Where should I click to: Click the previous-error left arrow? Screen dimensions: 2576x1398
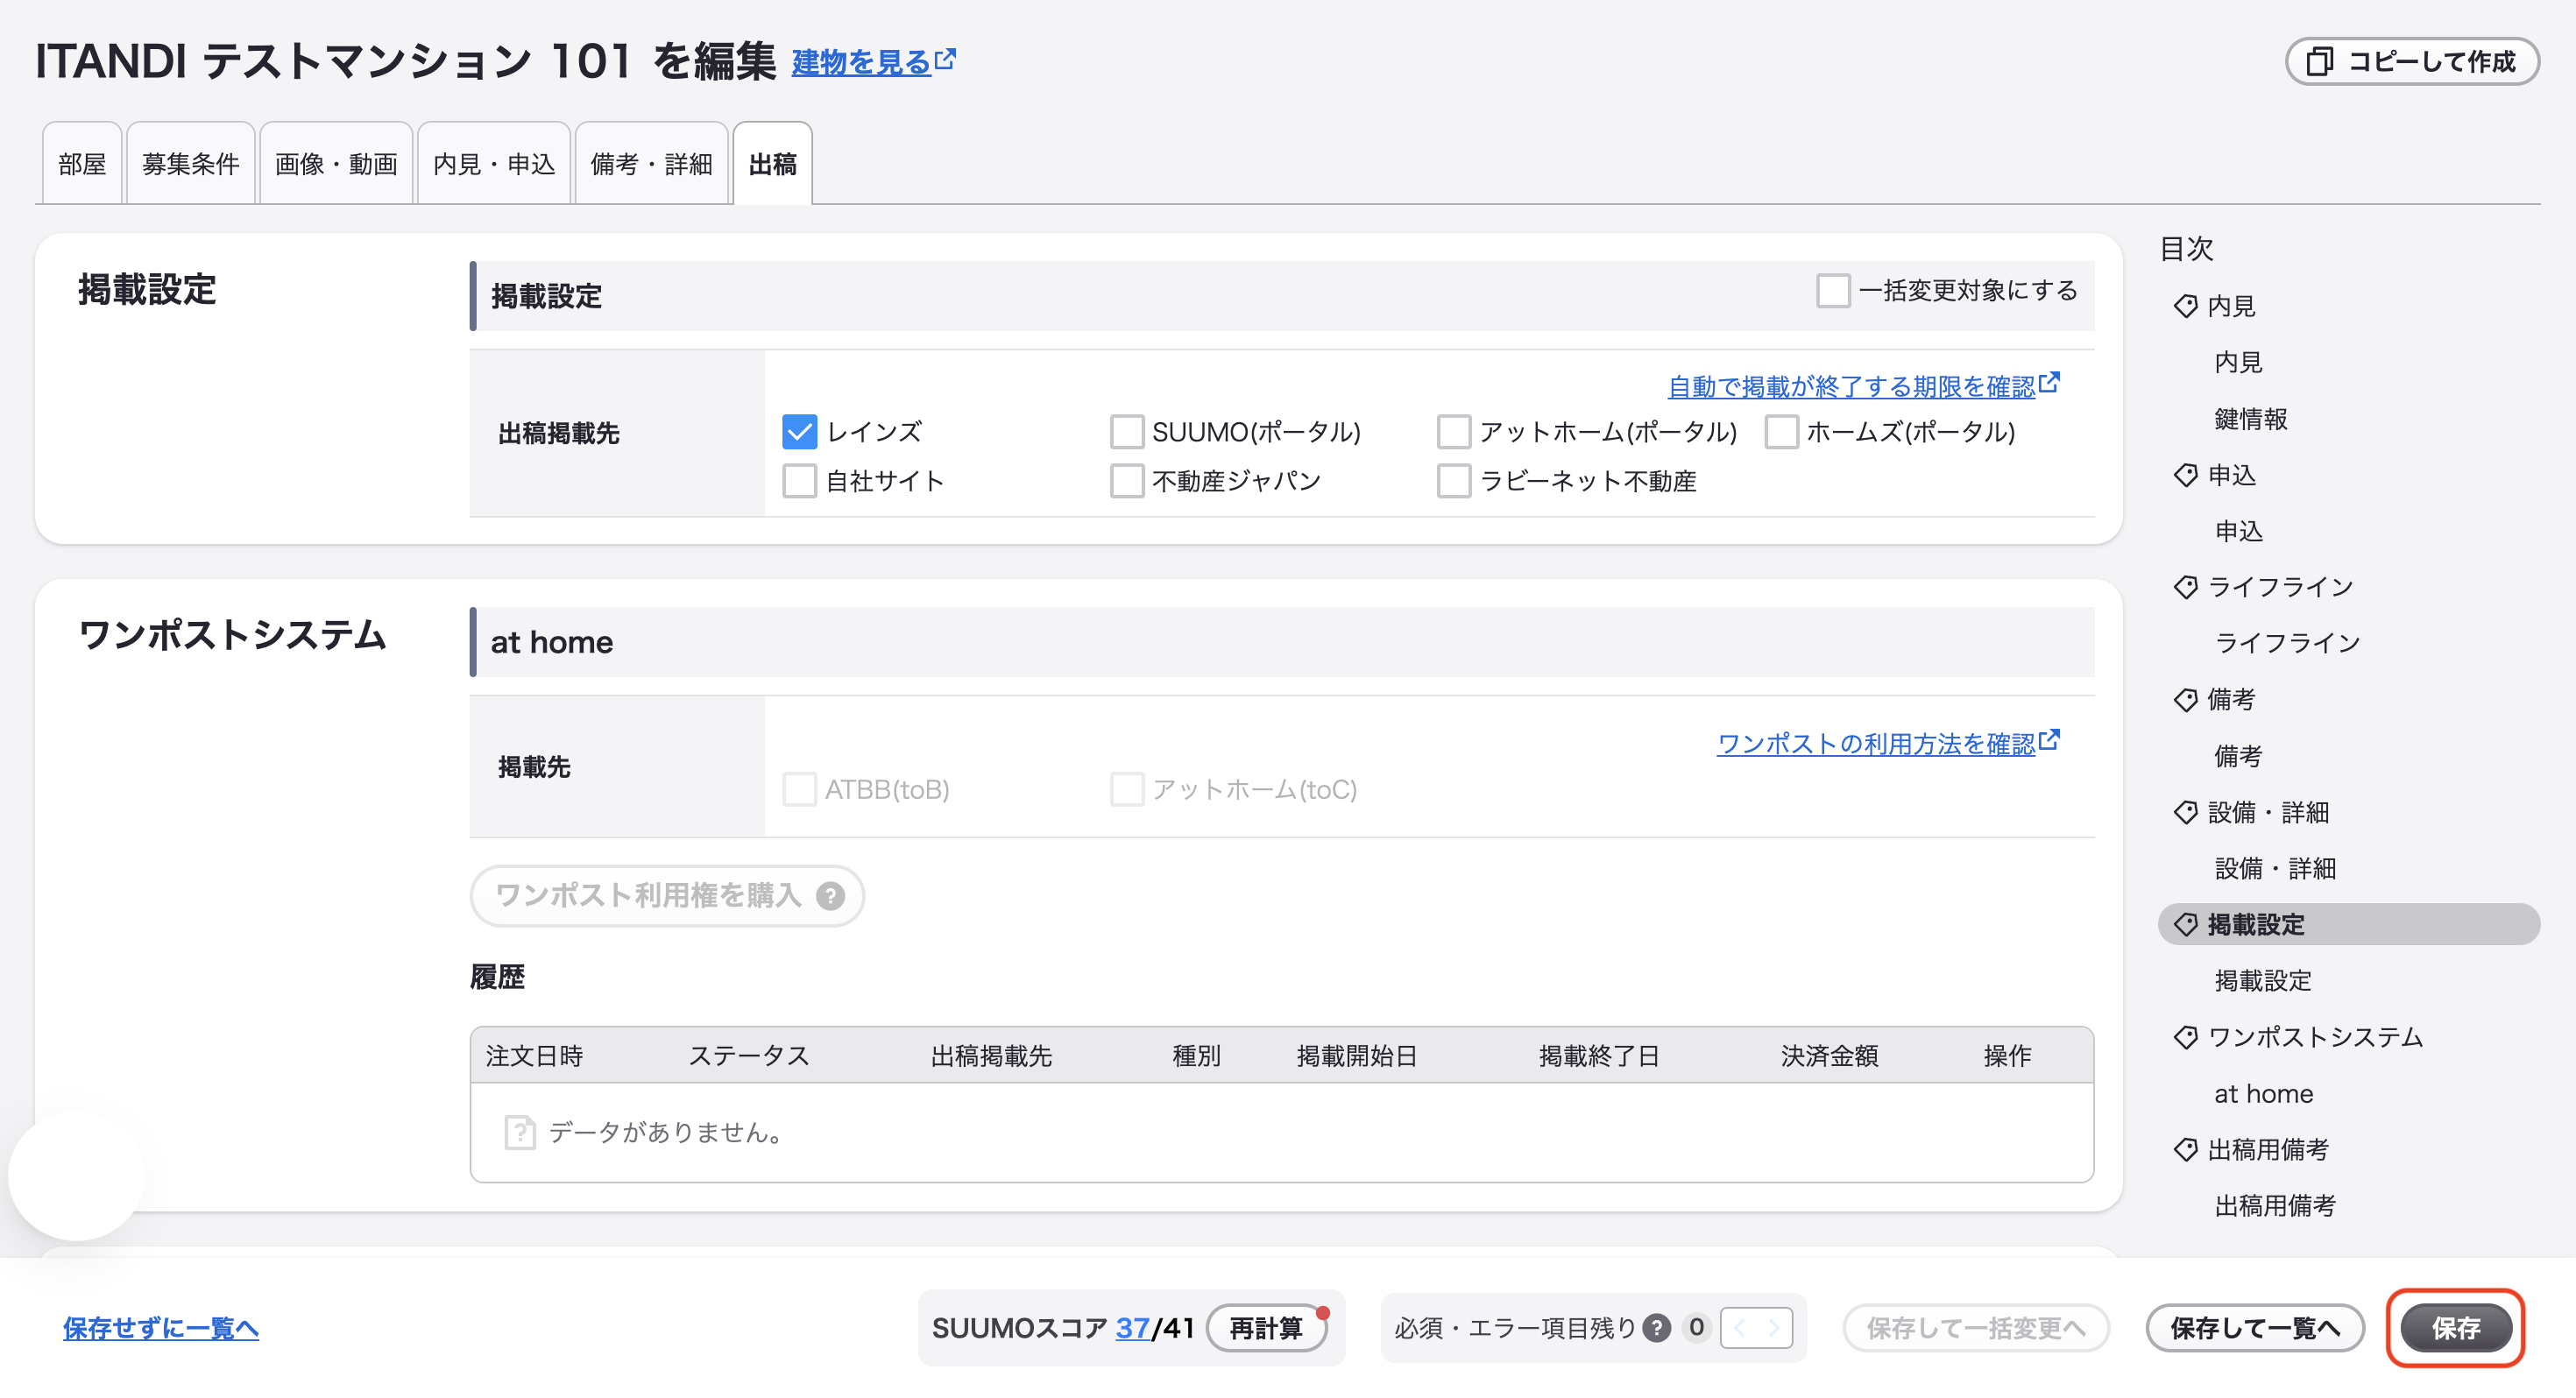pyautogui.click(x=1739, y=1328)
